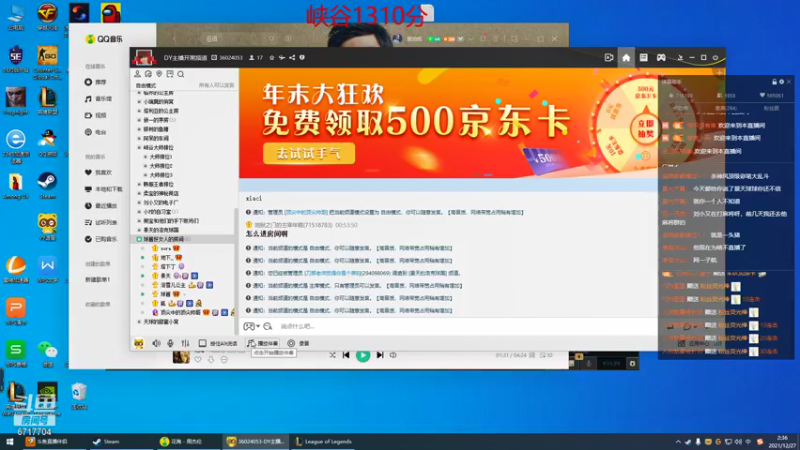
Task: Expand the 天秤的甜蜜小窝 channel
Action: click(139, 322)
